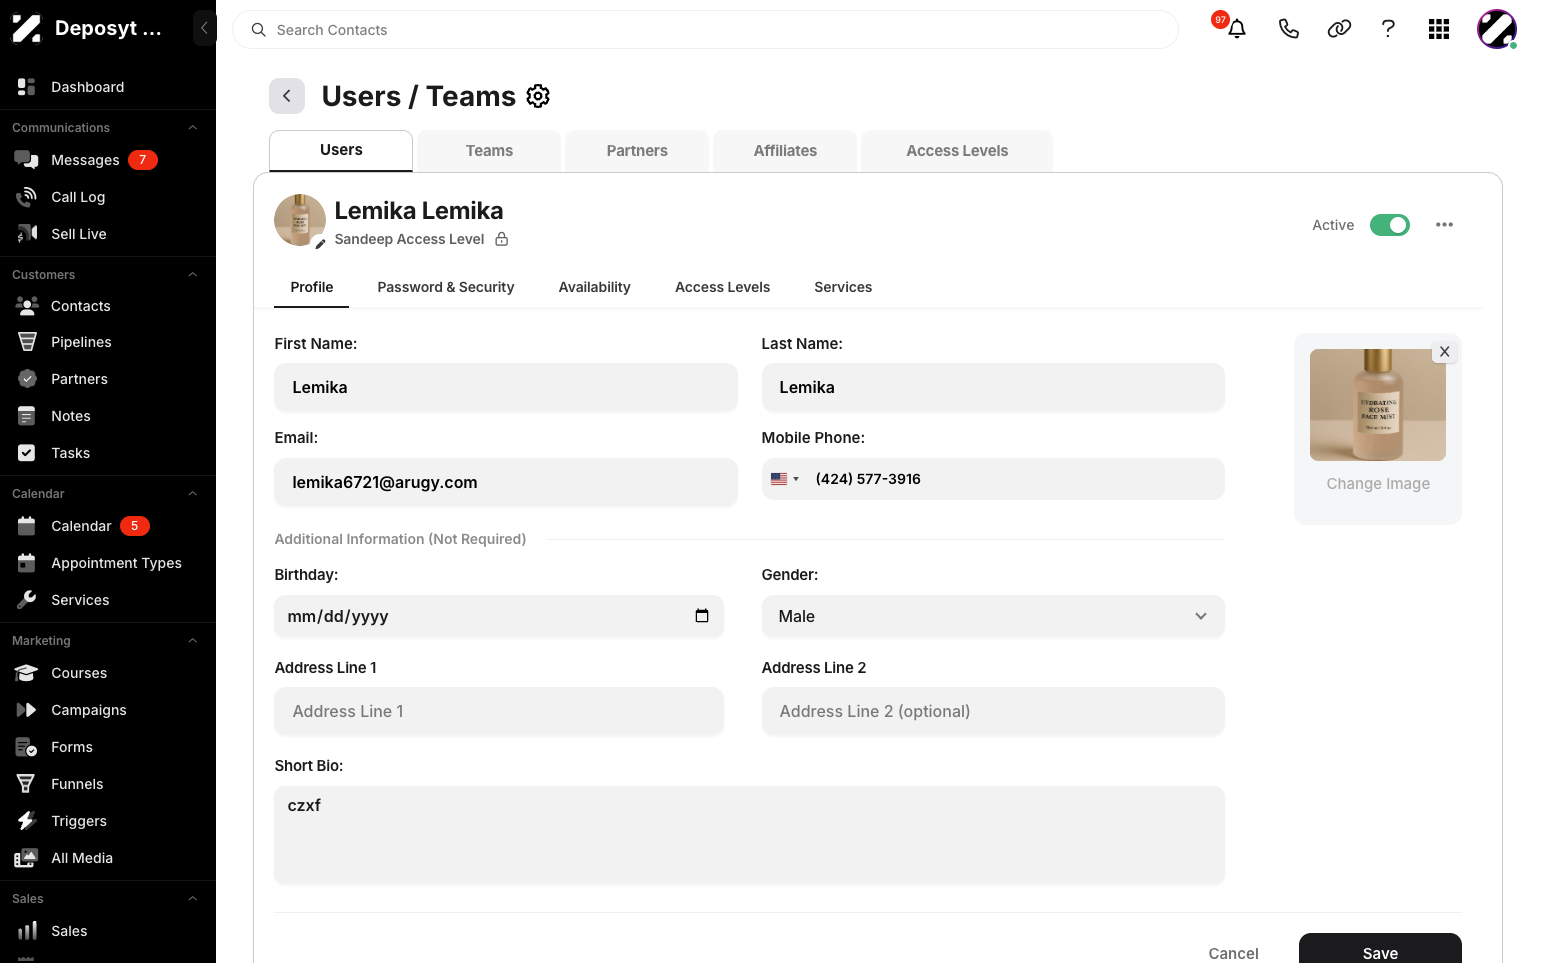Click the Save button
Viewport: 1541px width, 963px height.
coord(1380,948)
